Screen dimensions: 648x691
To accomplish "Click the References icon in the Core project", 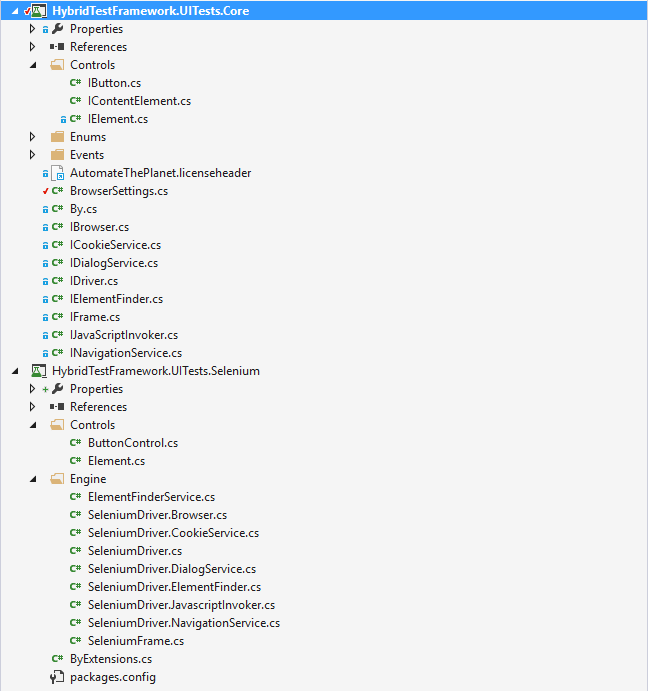I will click(x=57, y=47).
